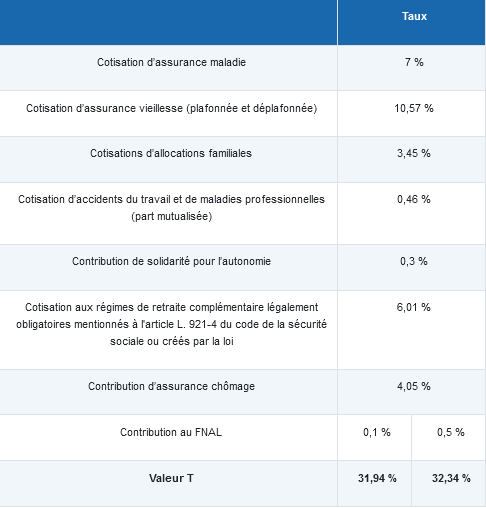Click the 31,94 % Valeur T total

pyautogui.click(x=377, y=478)
